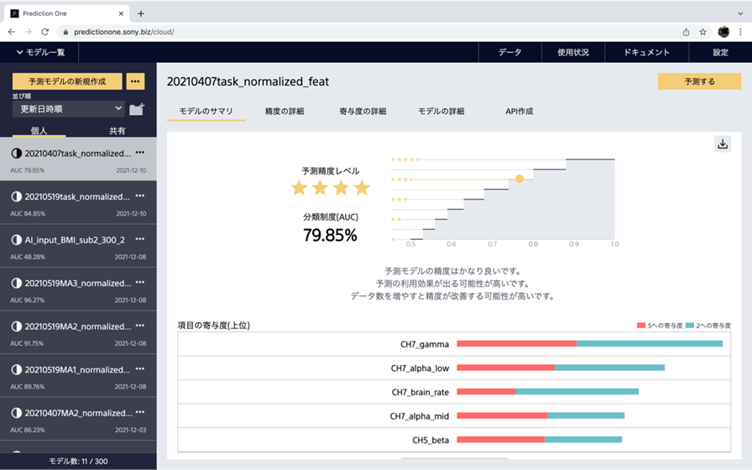752x470 pixels.
Task: Switch to the 精度の詳細 tab
Action: click(284, 111)
